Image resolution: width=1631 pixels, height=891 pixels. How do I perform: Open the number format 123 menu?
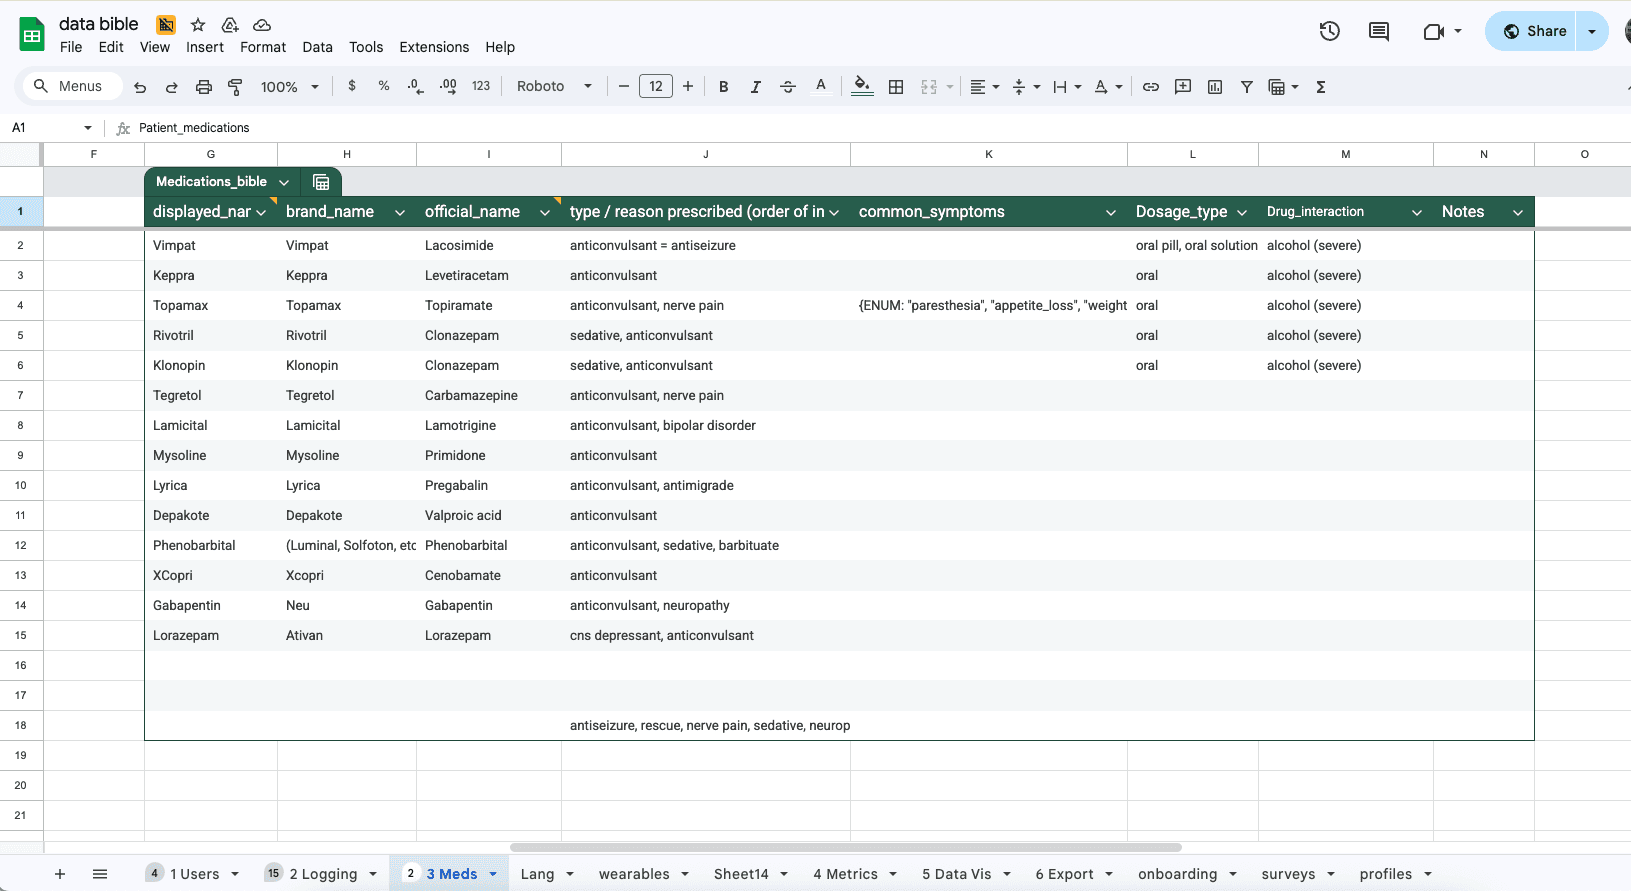click(481, 86)
